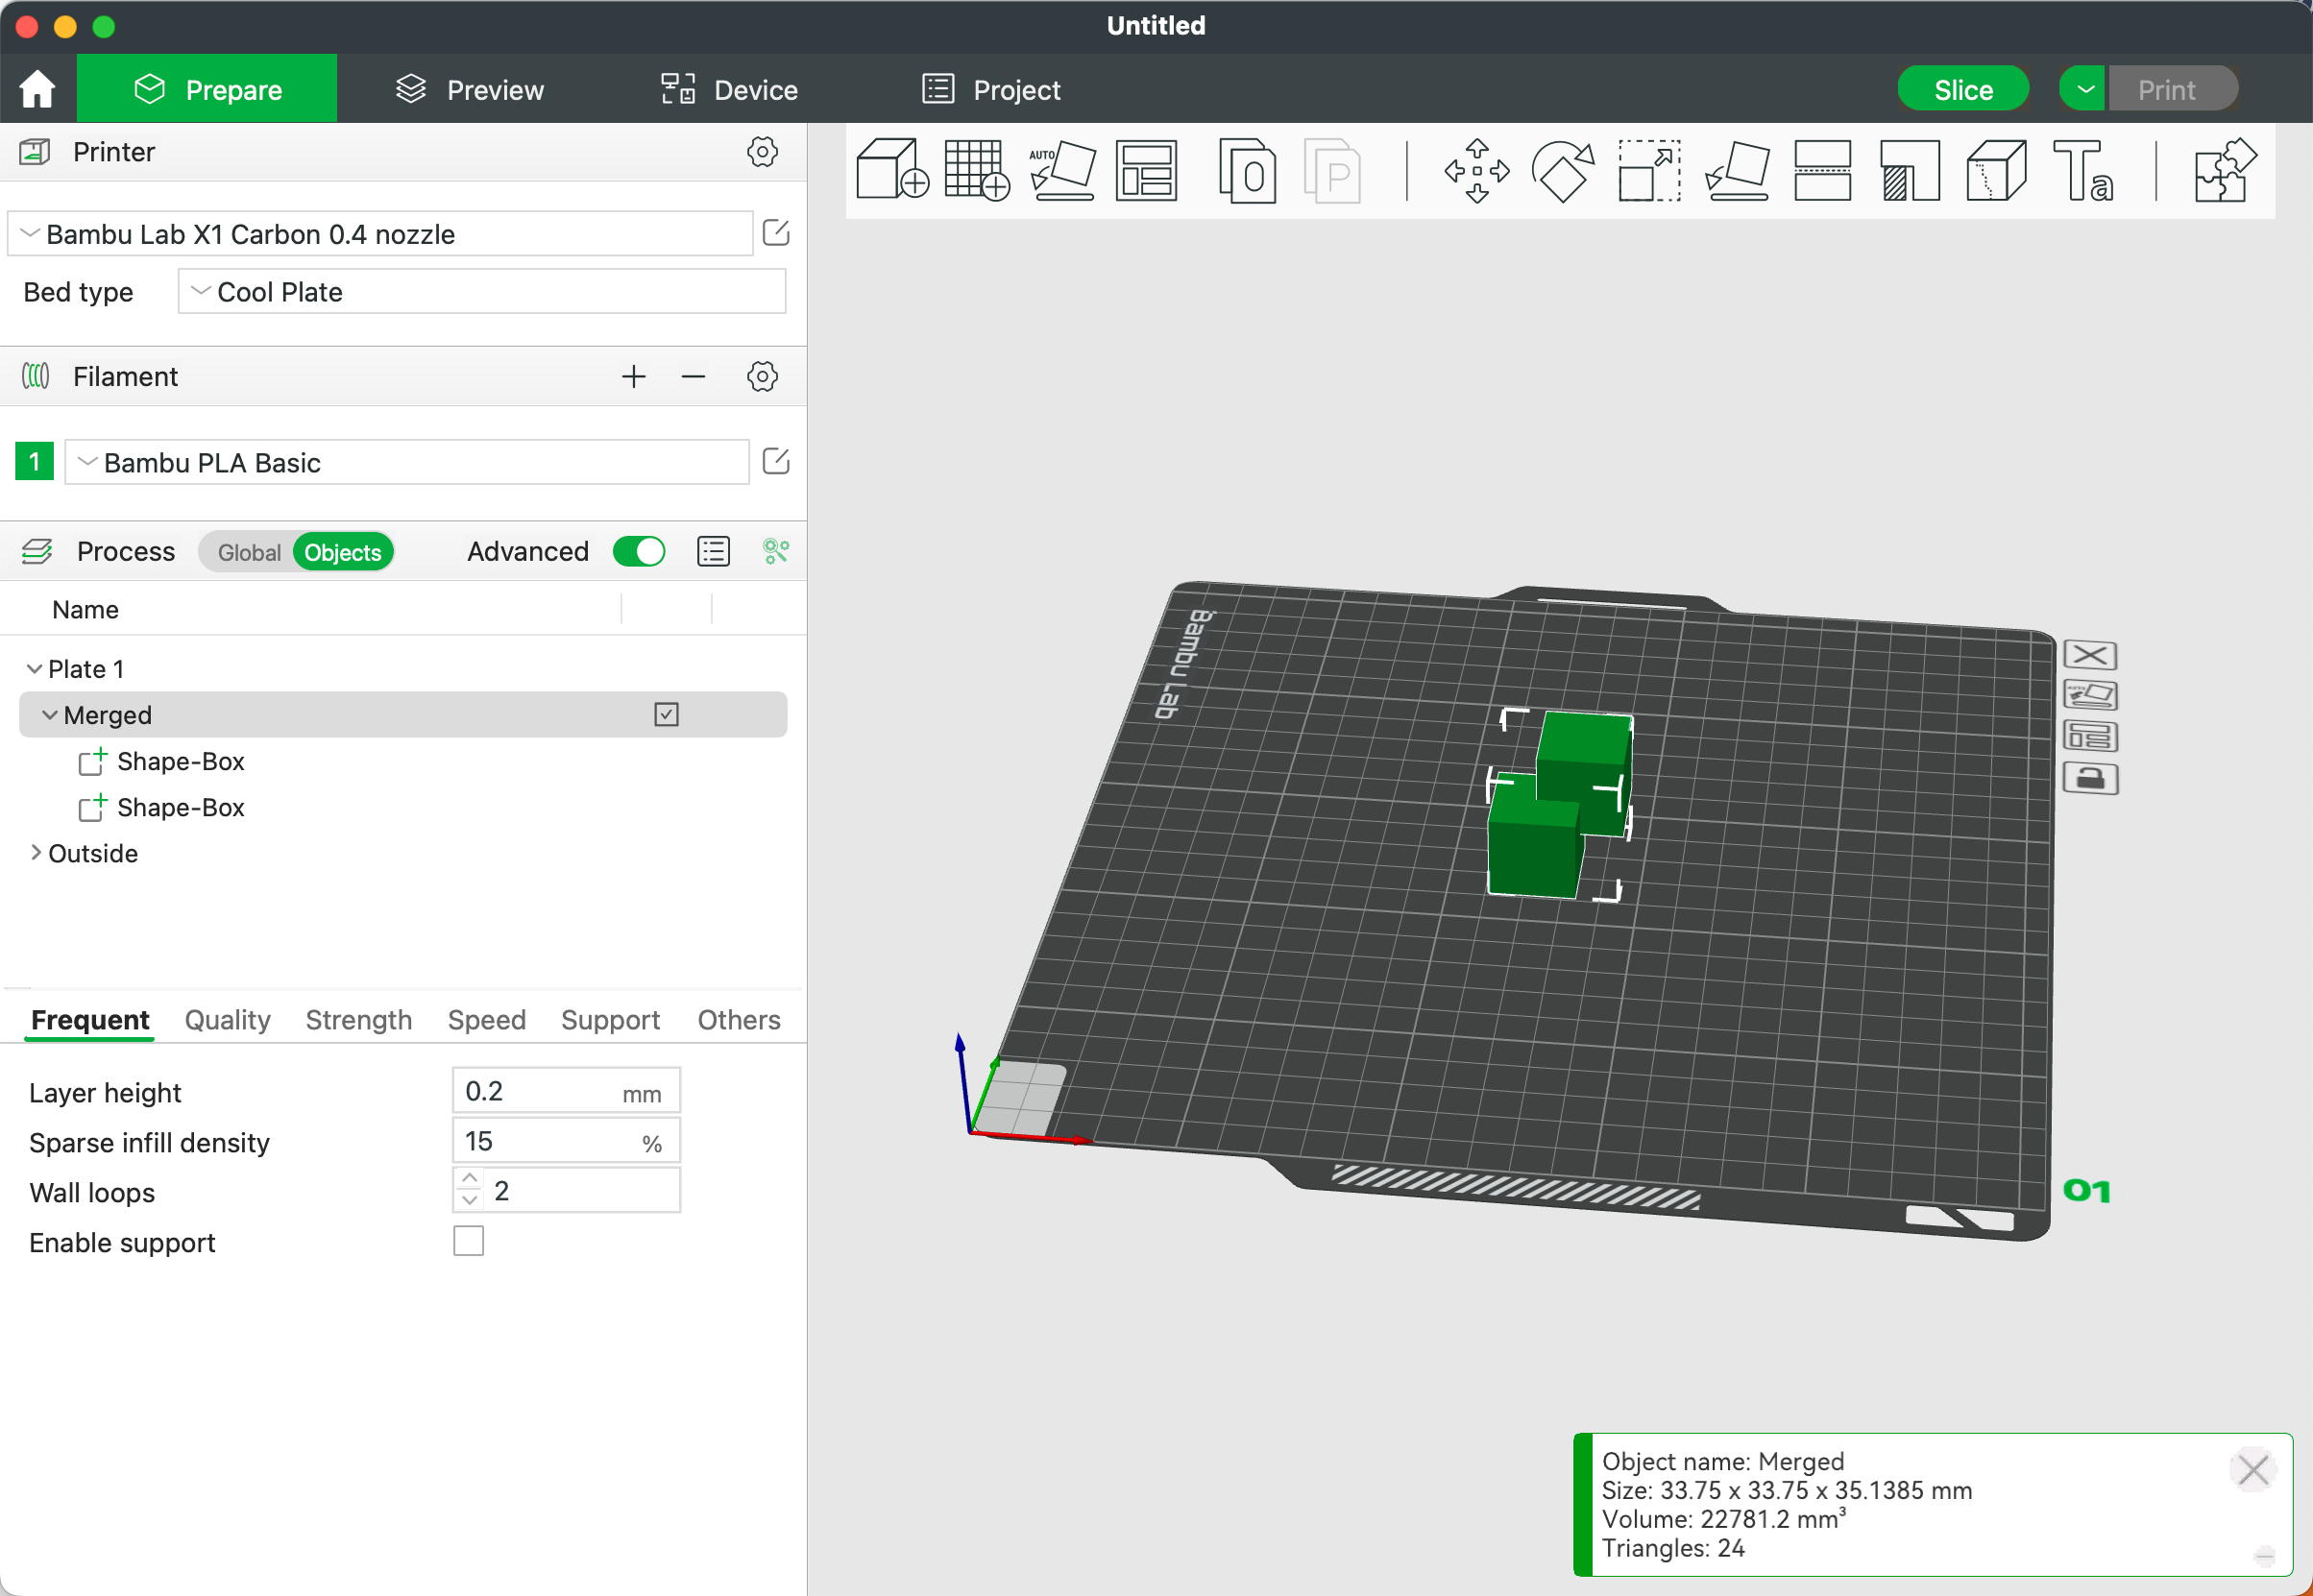Select the Rotate tool

pyautogui.click(x=1560, y=170)
